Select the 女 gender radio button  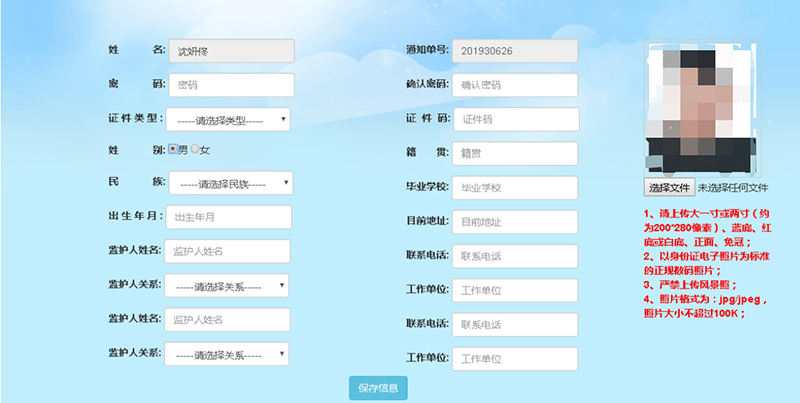click(x=195, y=149)
